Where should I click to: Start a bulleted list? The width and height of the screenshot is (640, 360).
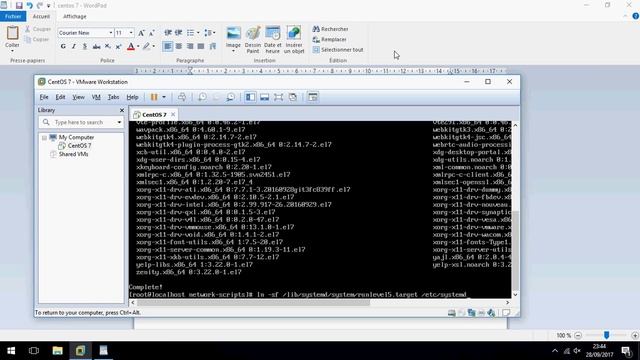(x=191, y=33)
